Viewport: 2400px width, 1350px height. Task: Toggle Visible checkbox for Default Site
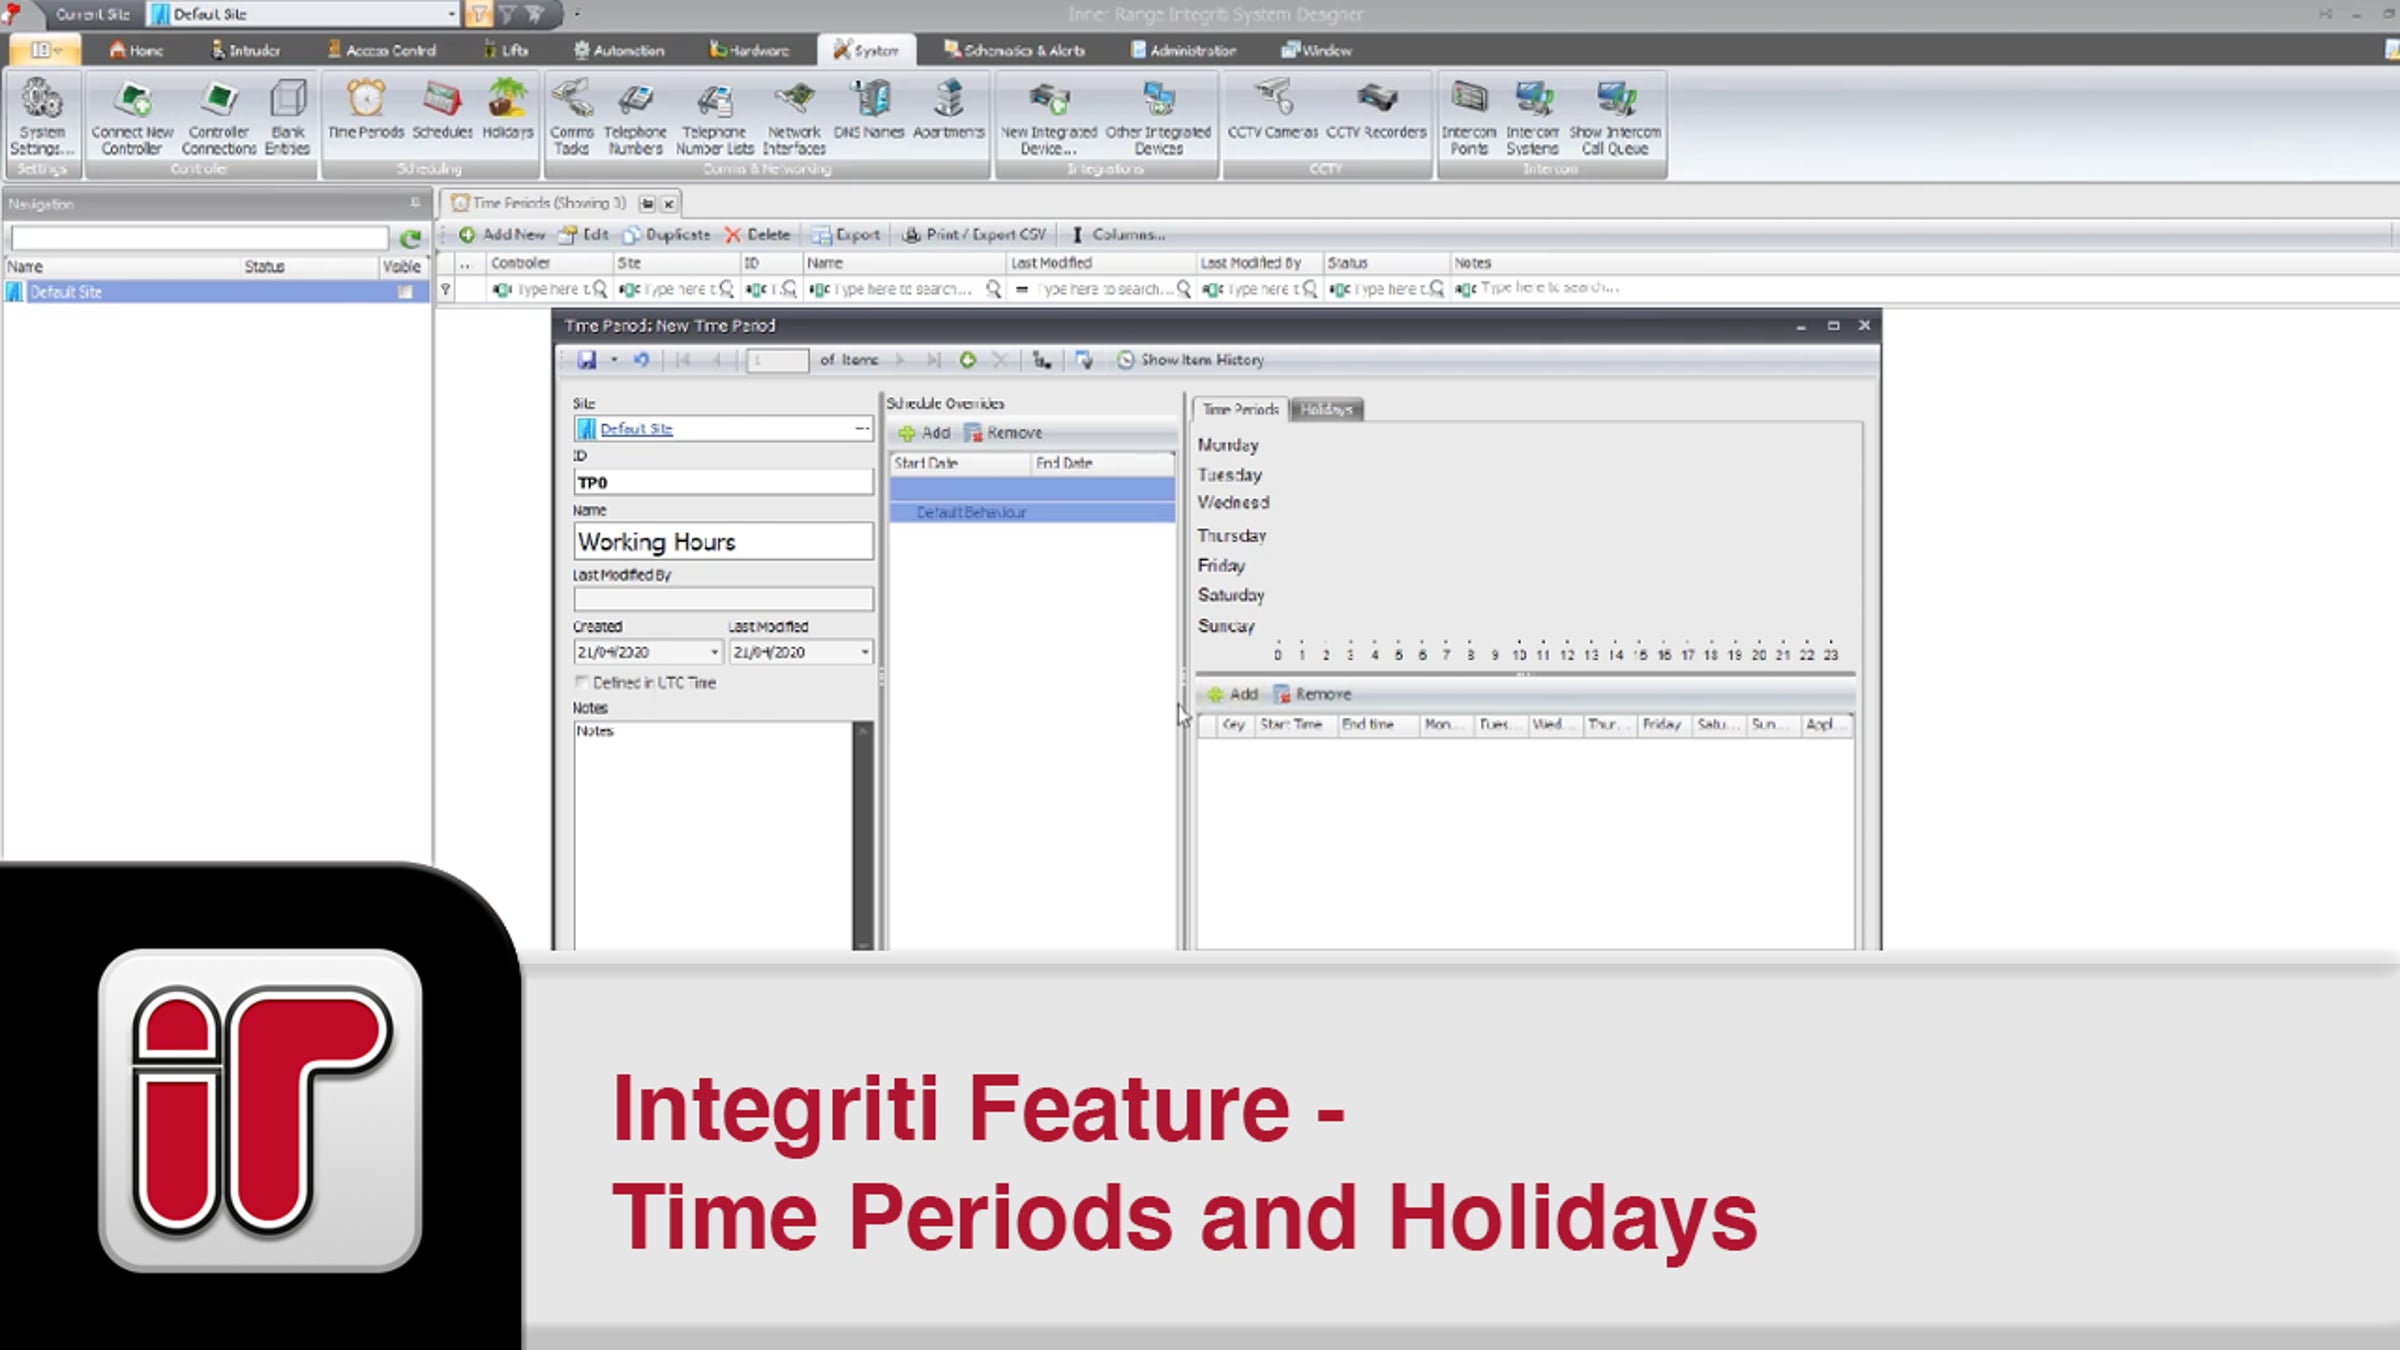click(x=405, y=292)
